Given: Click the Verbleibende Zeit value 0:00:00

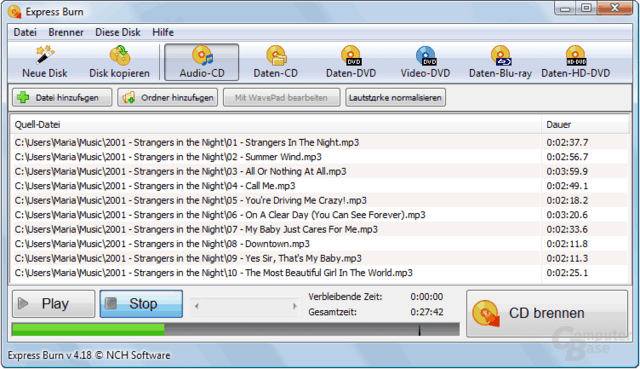Looking at the screenshot, I should pos(427,297).
